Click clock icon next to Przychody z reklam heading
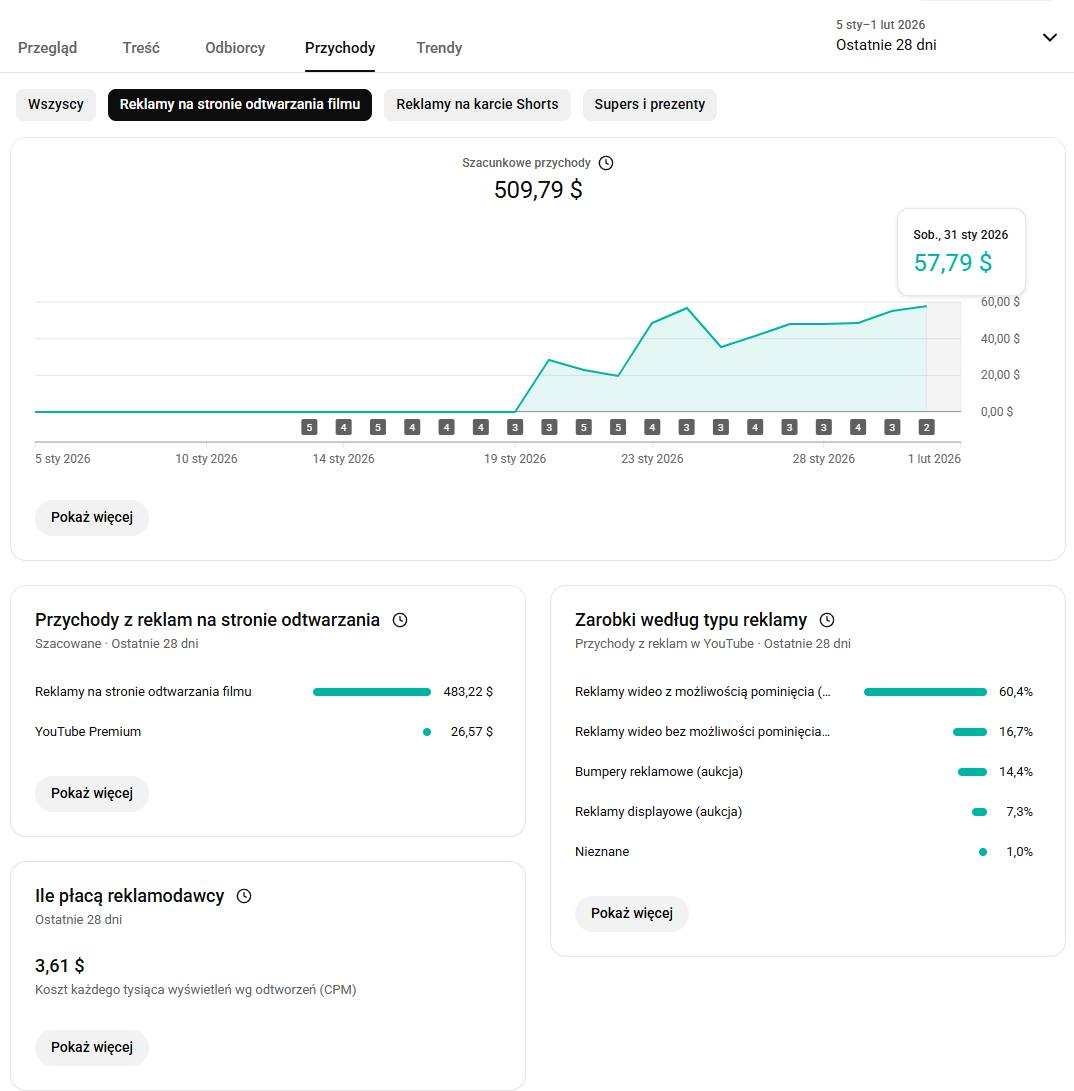This screenshot has height=1091, width=1074. (x=400, y=620)
